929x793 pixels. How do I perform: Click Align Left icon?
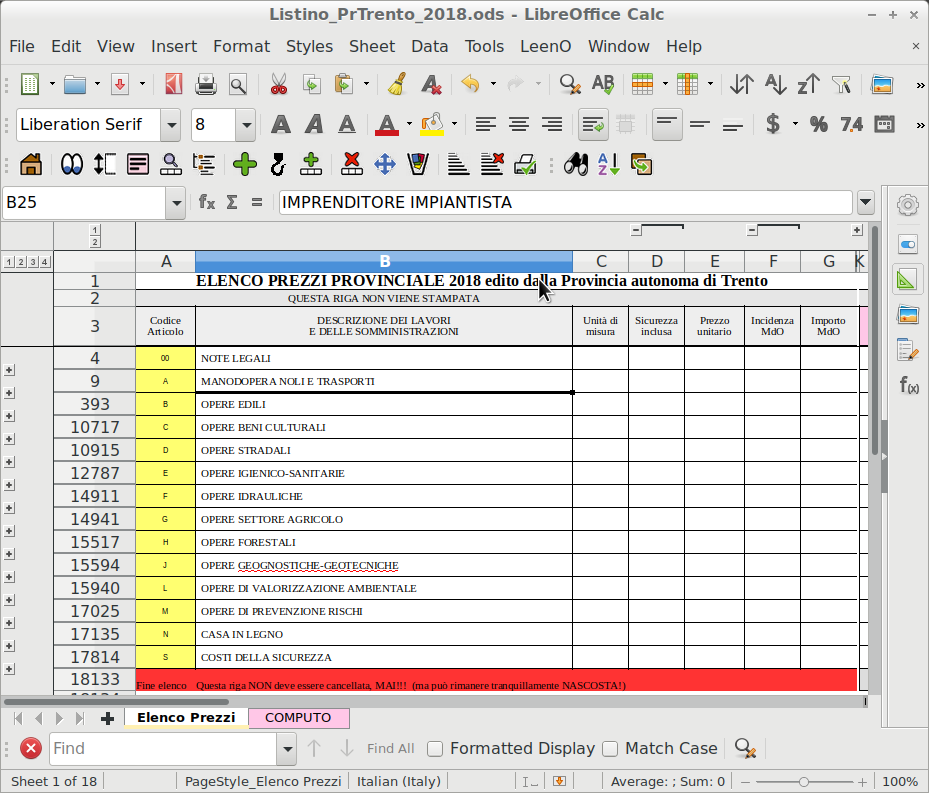click(486, 124)
